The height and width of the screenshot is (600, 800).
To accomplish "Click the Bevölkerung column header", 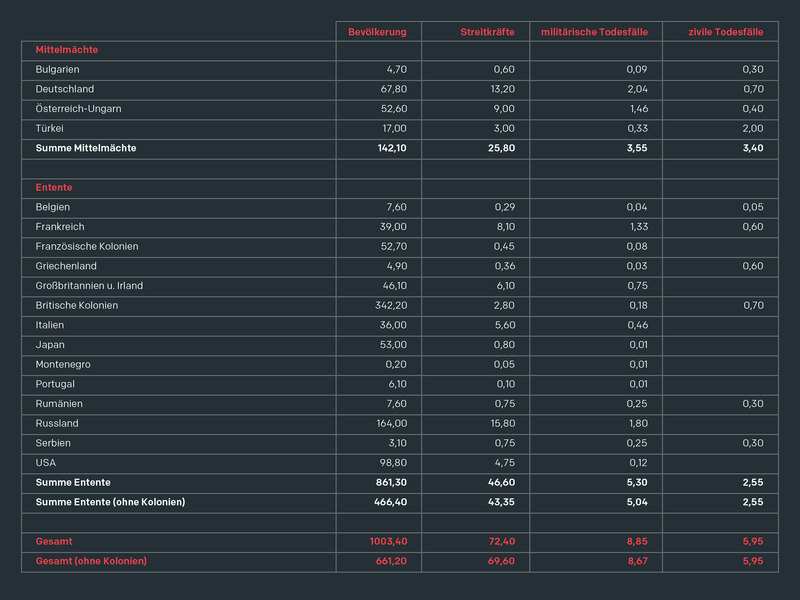I will tap(377, 32).
